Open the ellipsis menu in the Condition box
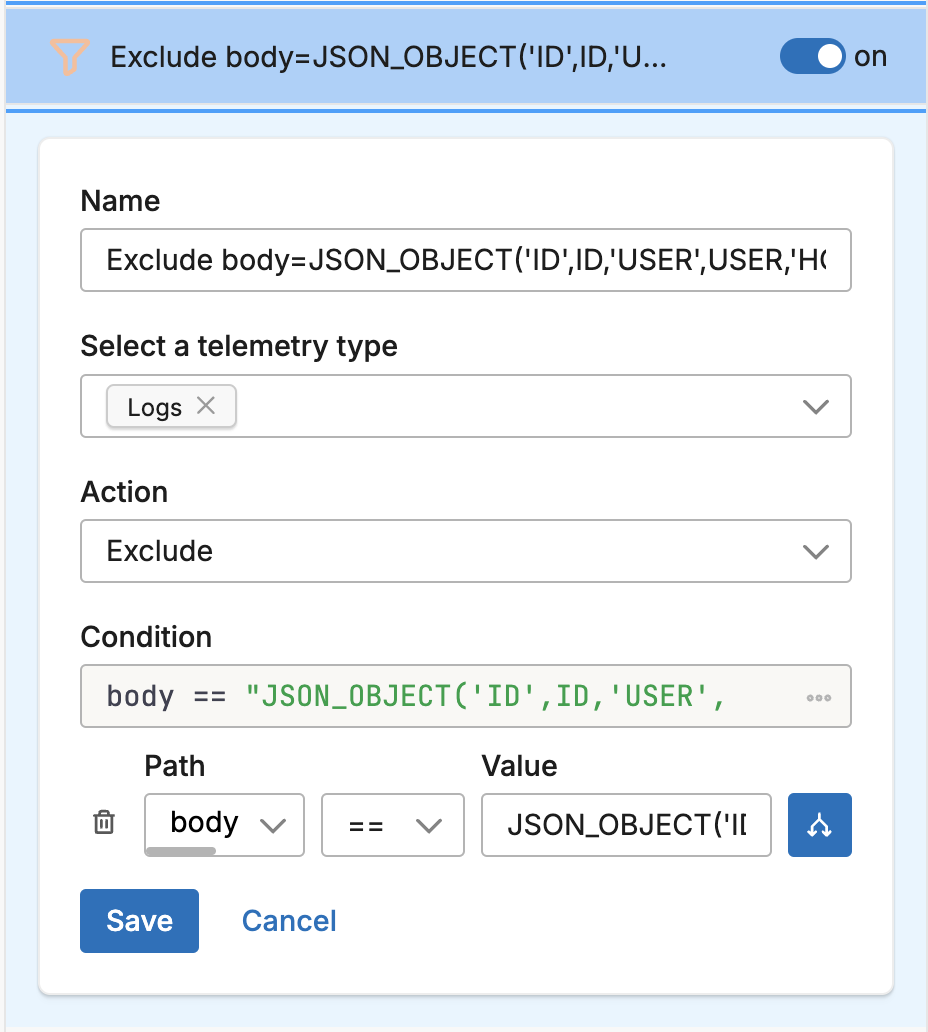The height and width of the screenshot is (1032, 928). [x=819, y=698]
